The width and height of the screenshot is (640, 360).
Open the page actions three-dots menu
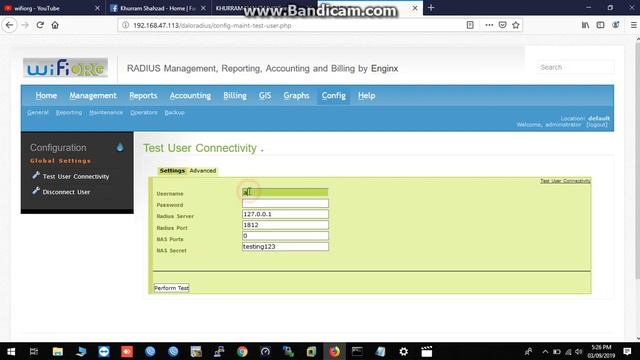pos(489,25)
